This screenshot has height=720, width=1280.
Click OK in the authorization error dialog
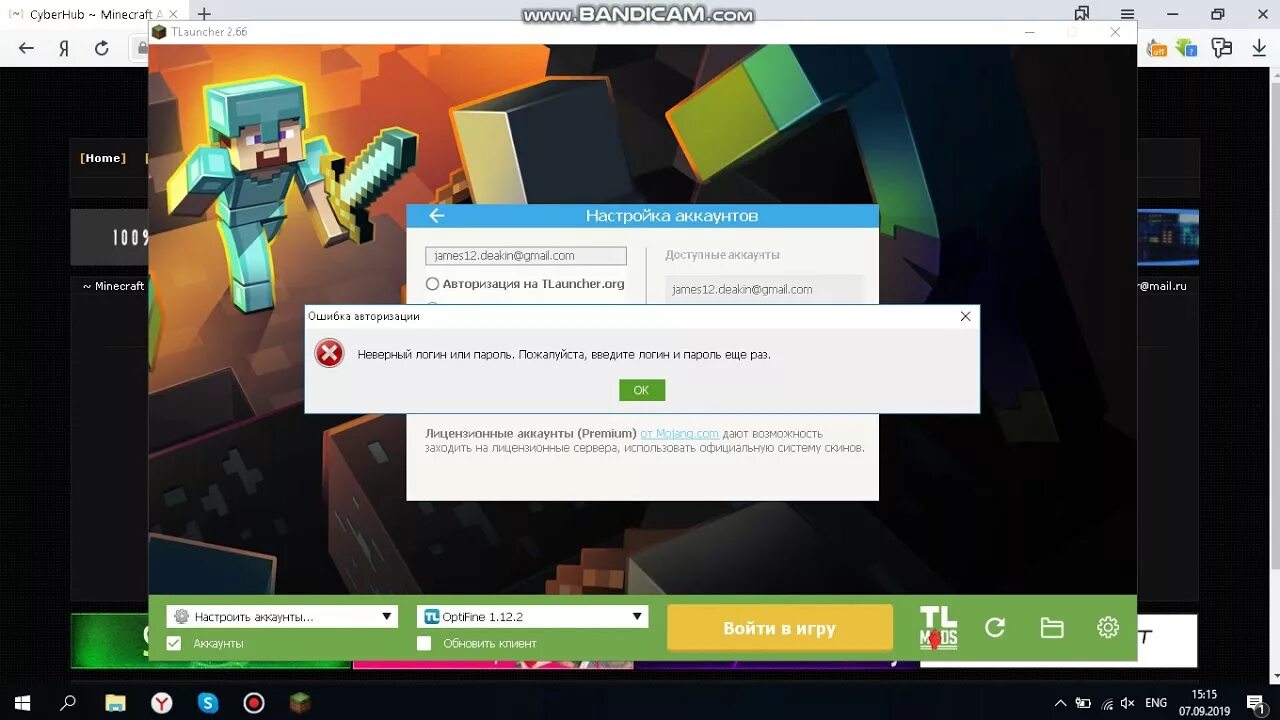(x=641, y=390)
